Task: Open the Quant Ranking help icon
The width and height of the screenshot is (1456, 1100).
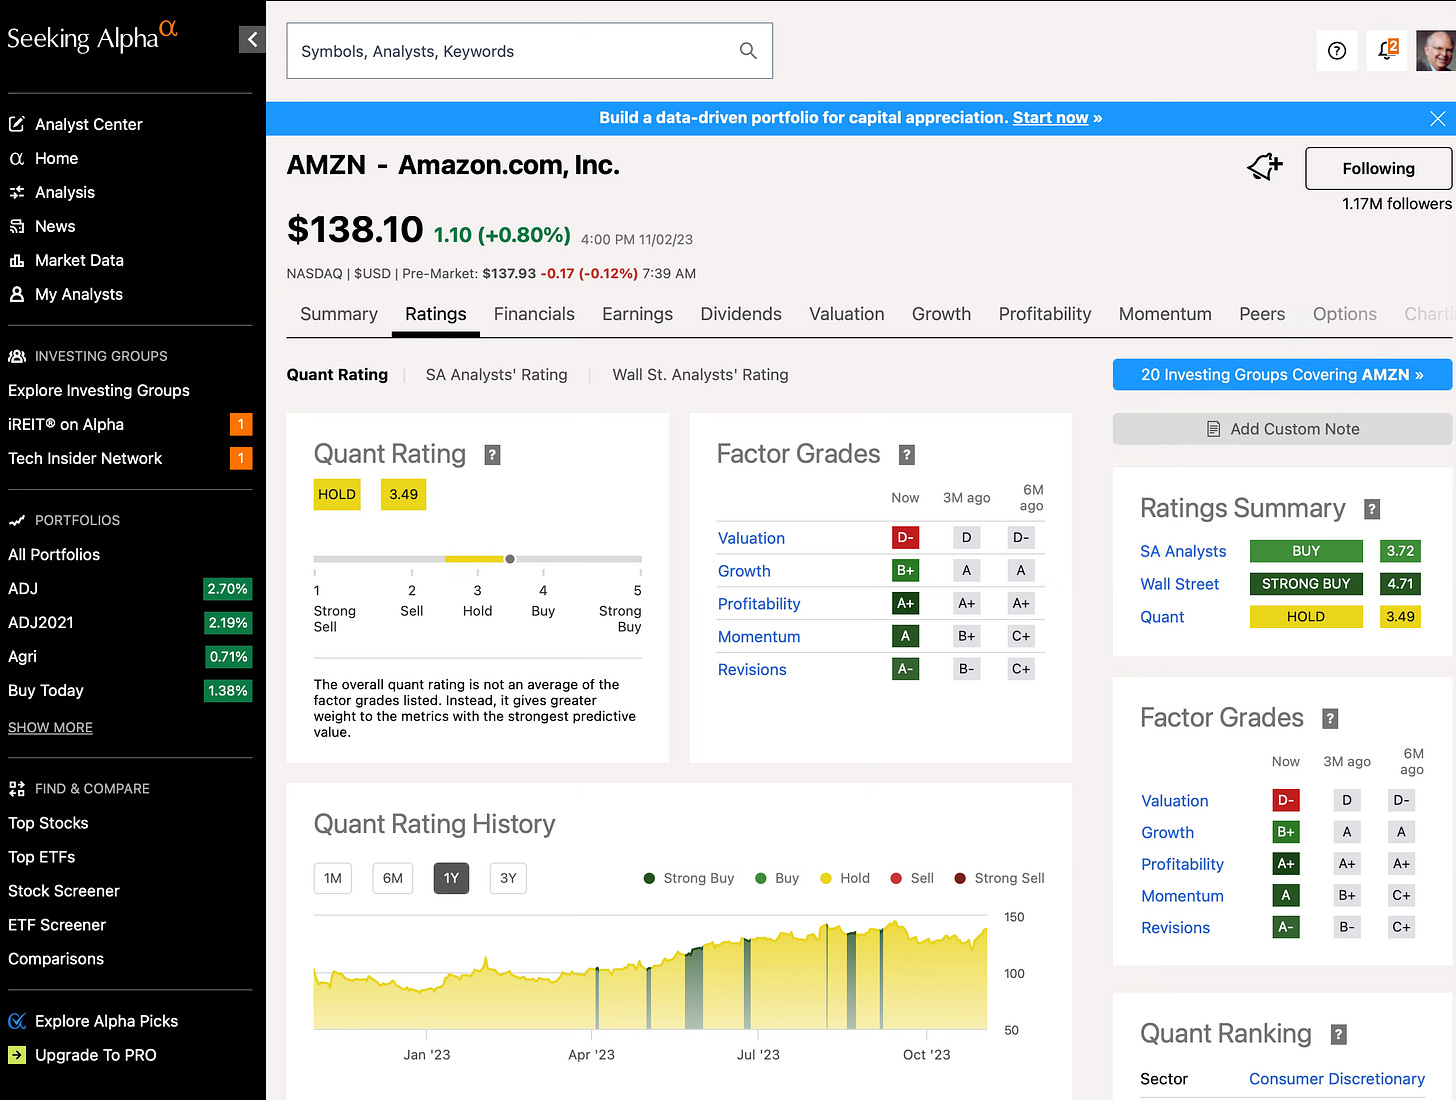Action: coord(1339,1034)
